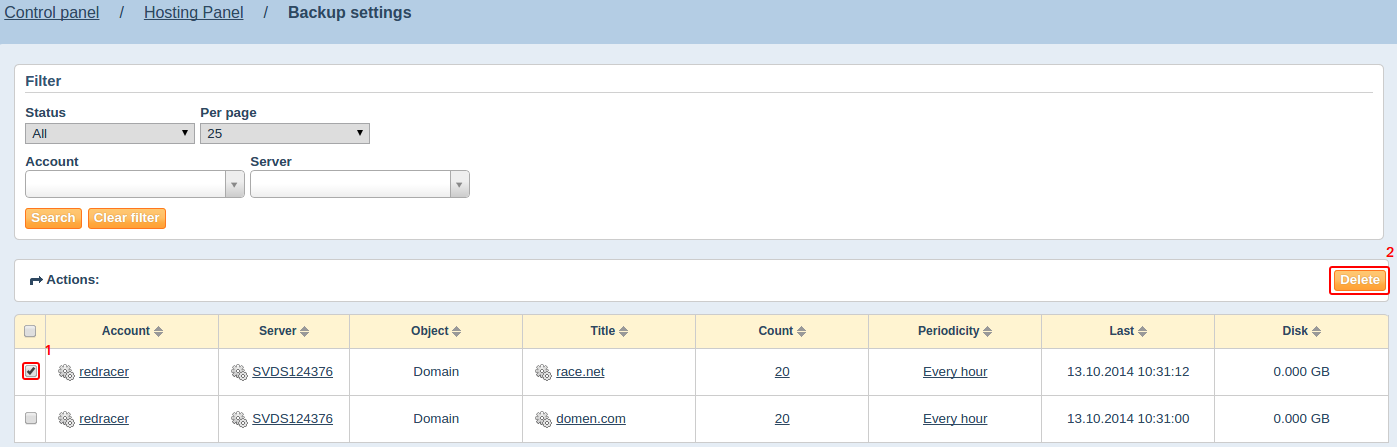Open the Status filter dropdown

[110, 133]
